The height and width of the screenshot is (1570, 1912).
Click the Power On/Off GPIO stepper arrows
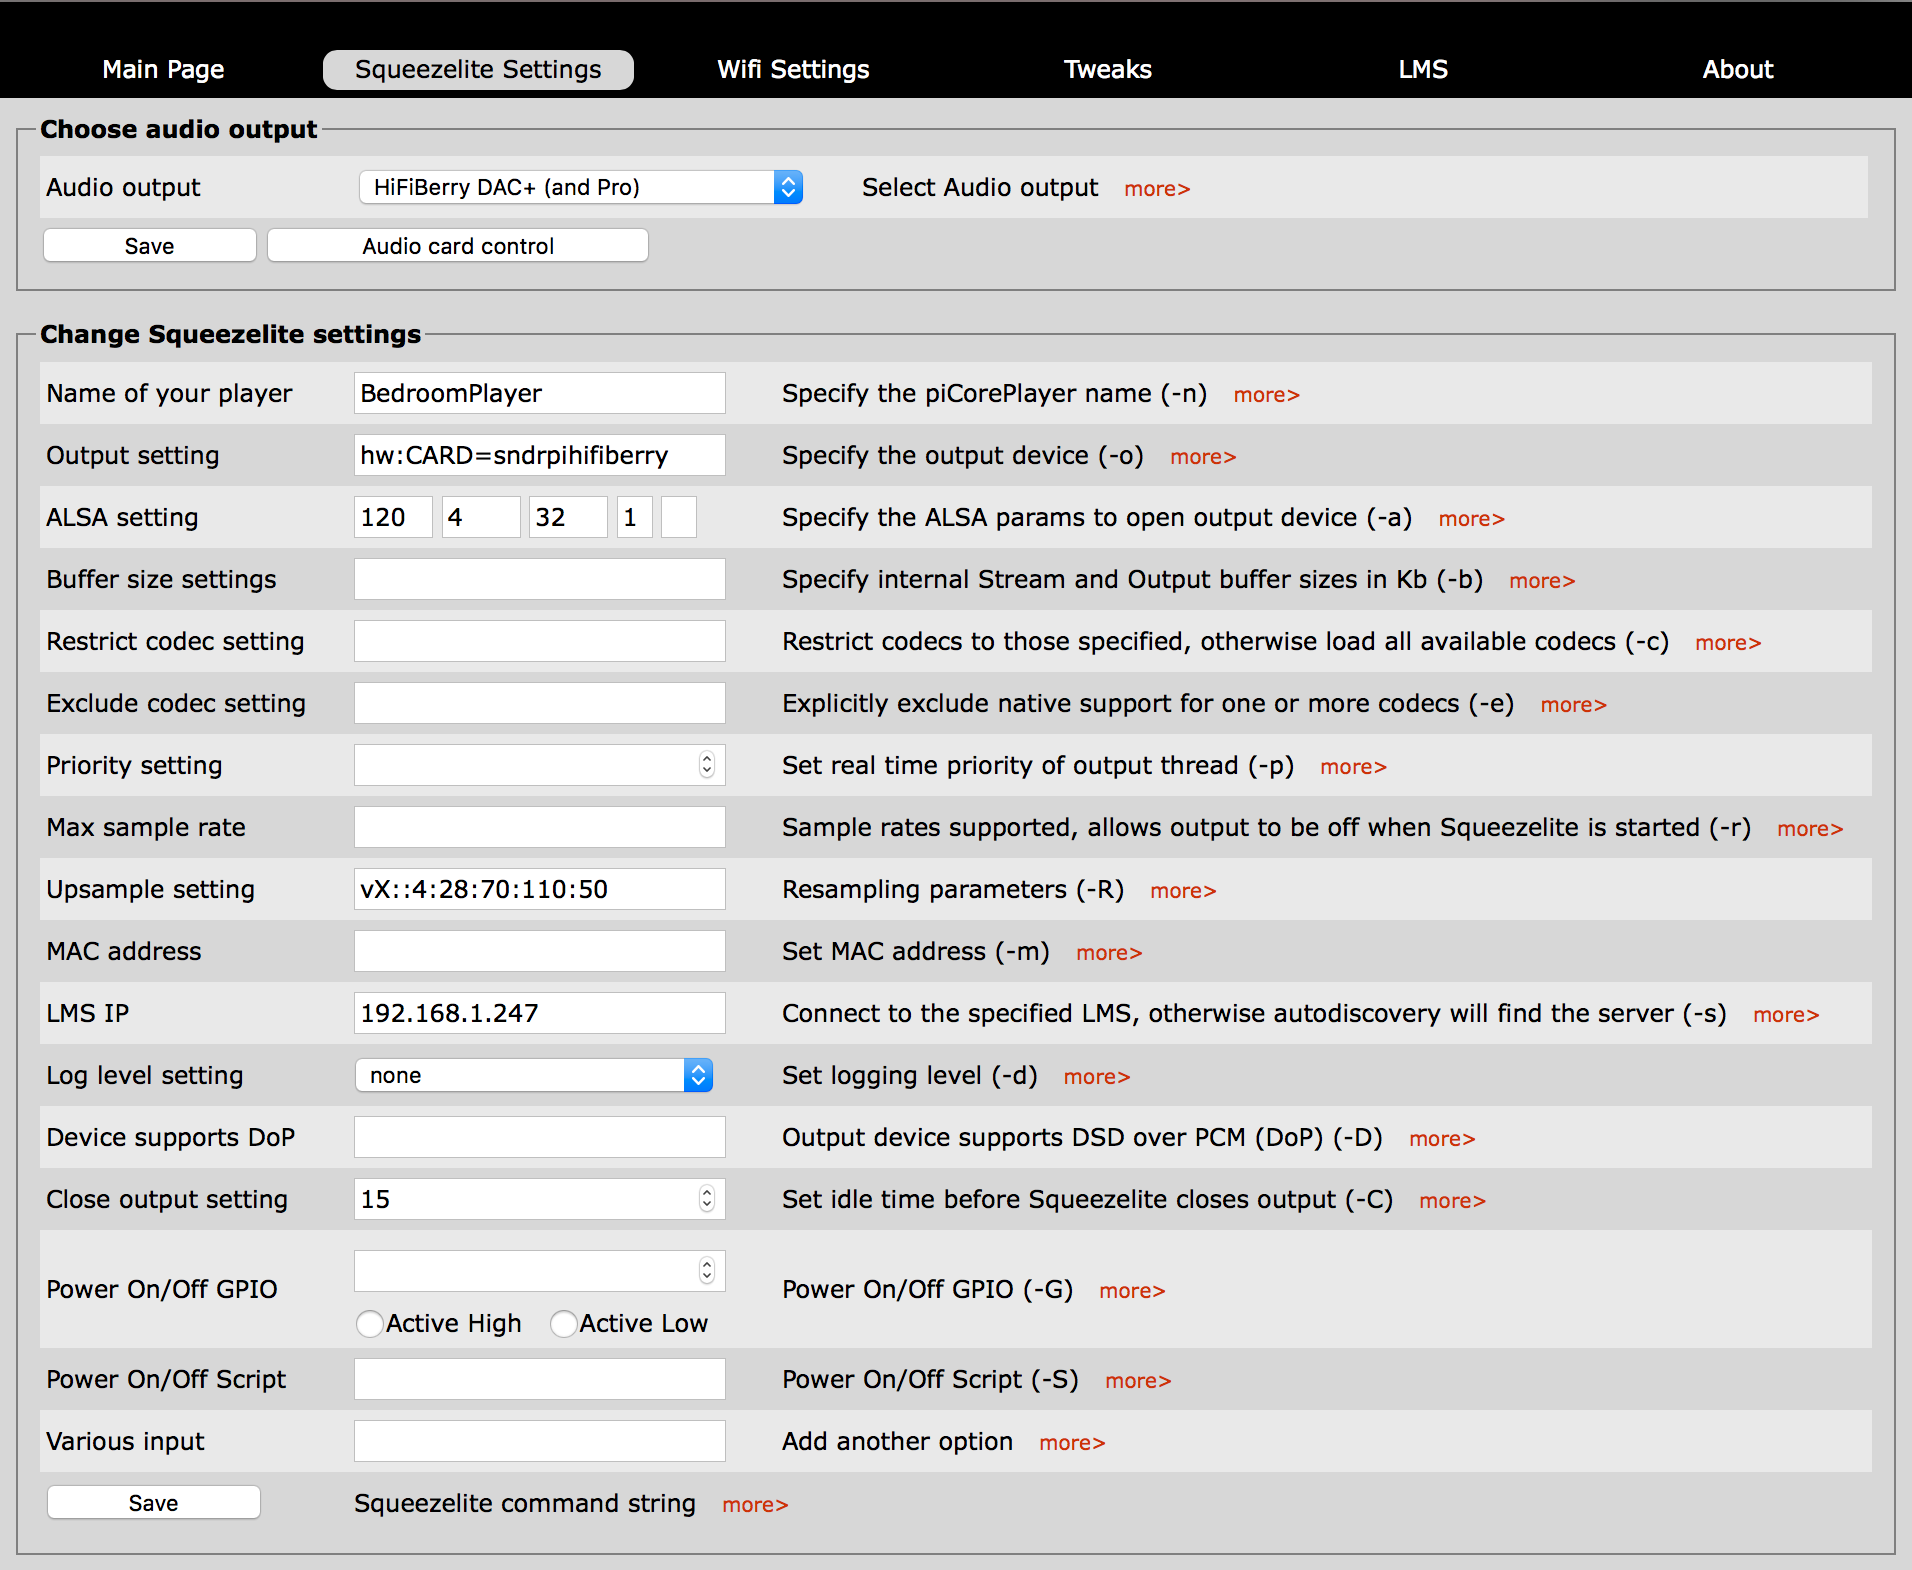click(707, 1271)
